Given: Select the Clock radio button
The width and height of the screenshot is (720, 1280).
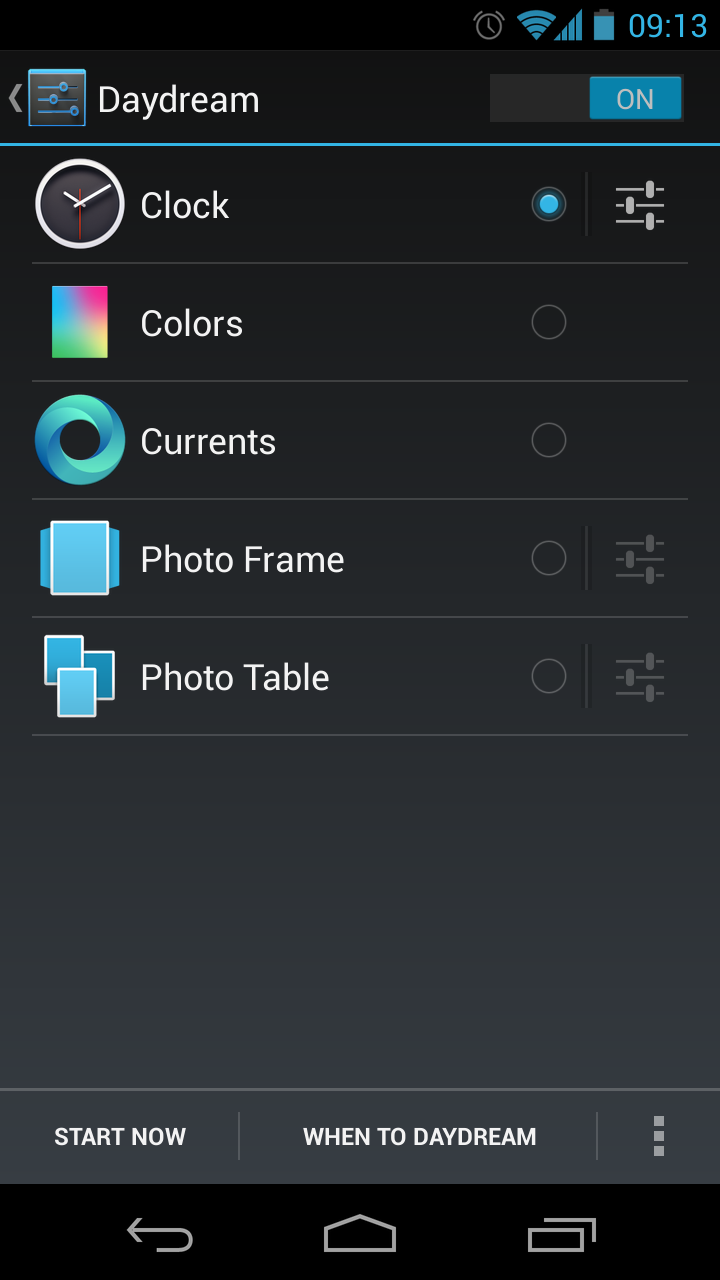Looking at the screenshot, I should 548,205.
